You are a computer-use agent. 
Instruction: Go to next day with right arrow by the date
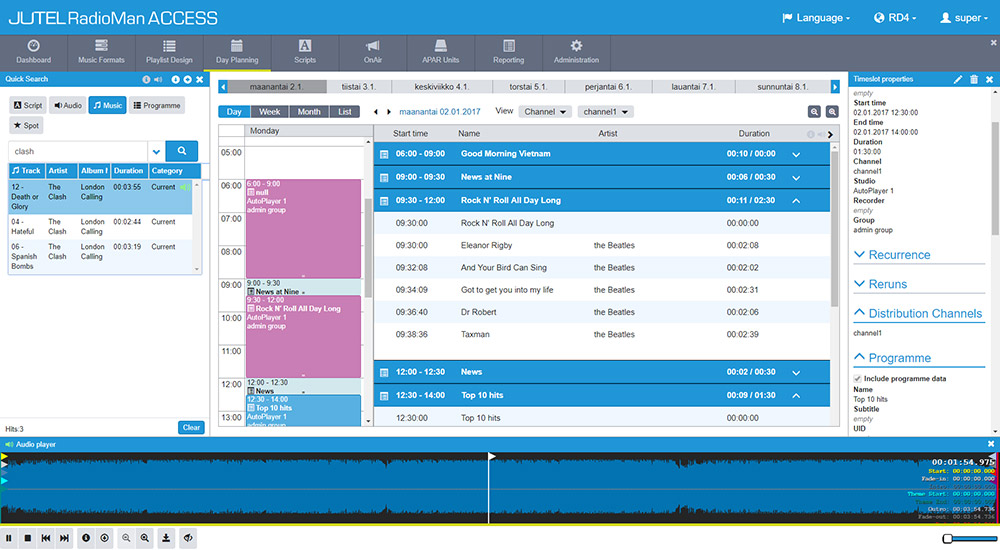tap(389, 112)
